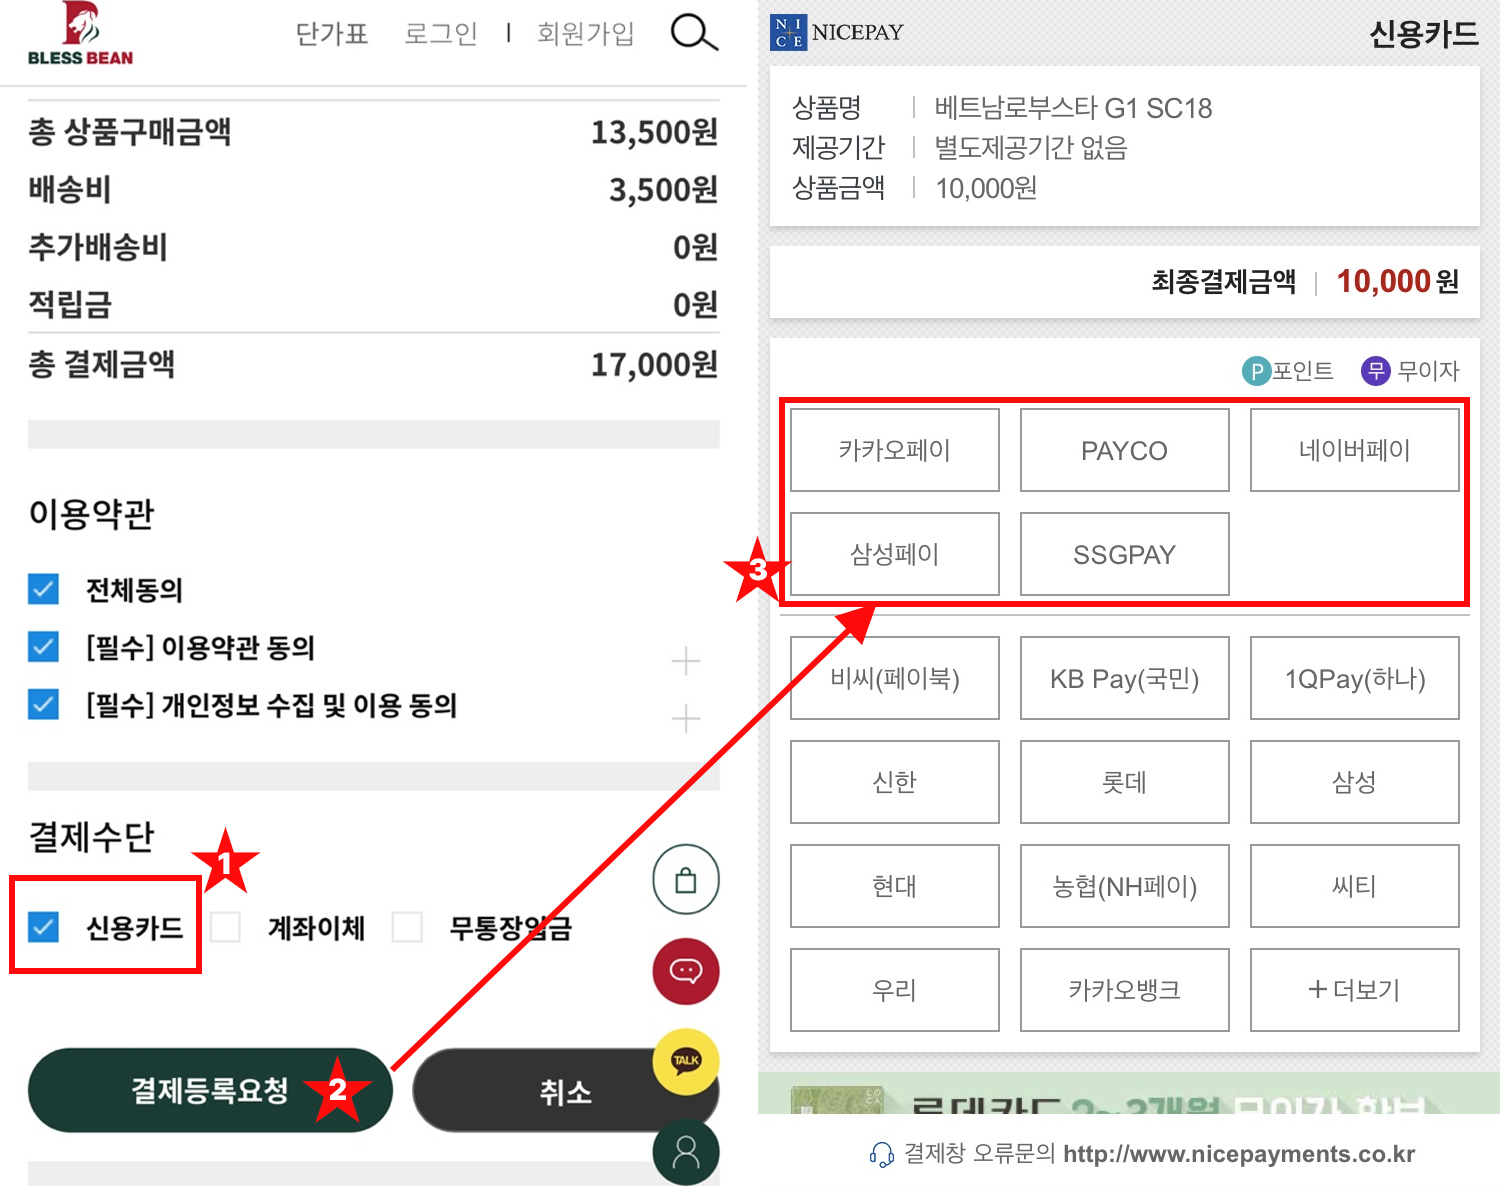Expand 이용약관 동의 plus sign
The image size is (1500, 1186).
click(x=686, y=661)
